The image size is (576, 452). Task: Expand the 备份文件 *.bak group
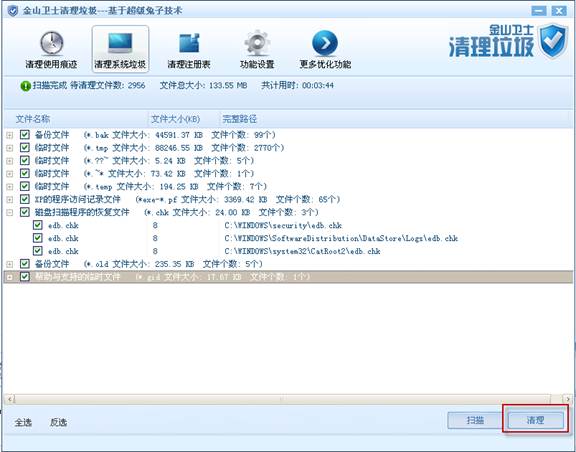click(10, 135)
